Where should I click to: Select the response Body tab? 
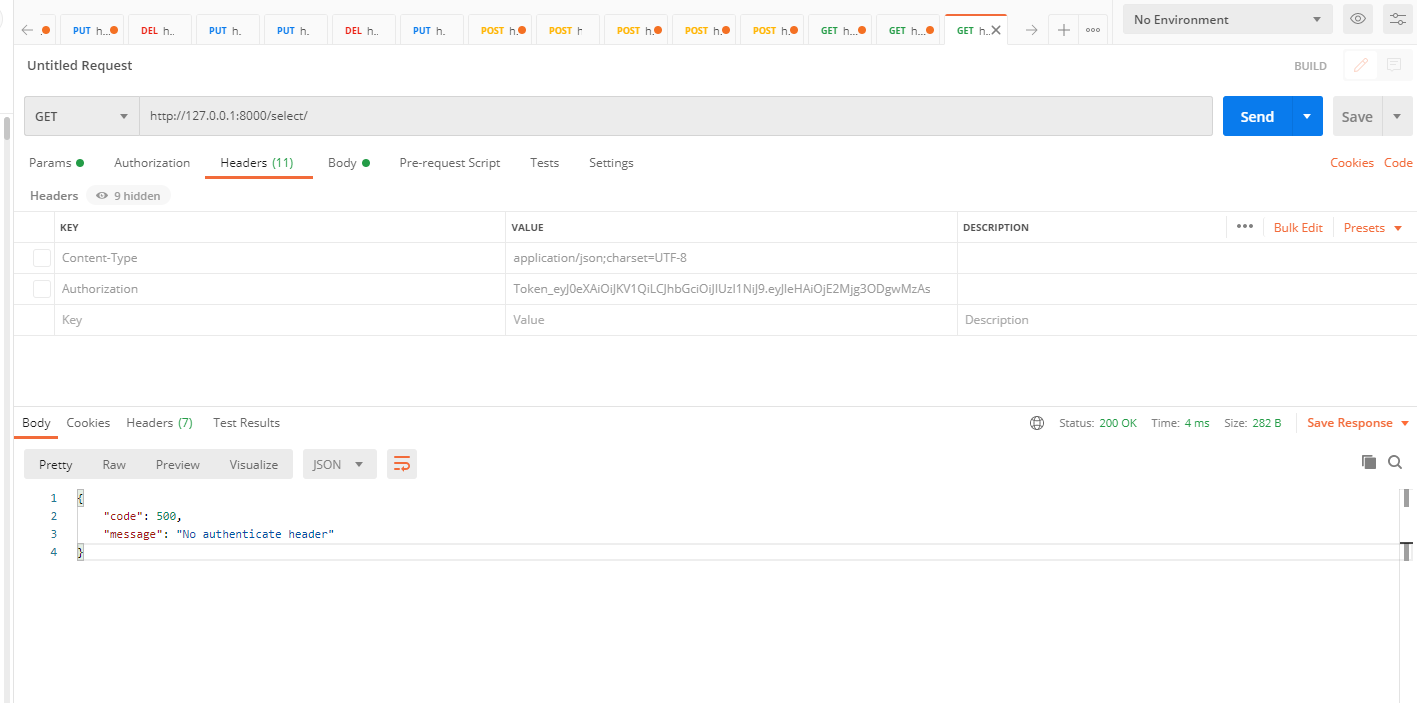click(36, 423)
